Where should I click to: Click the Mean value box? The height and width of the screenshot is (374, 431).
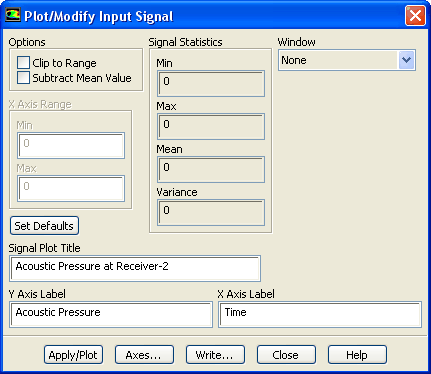click(x=211, y=169)
